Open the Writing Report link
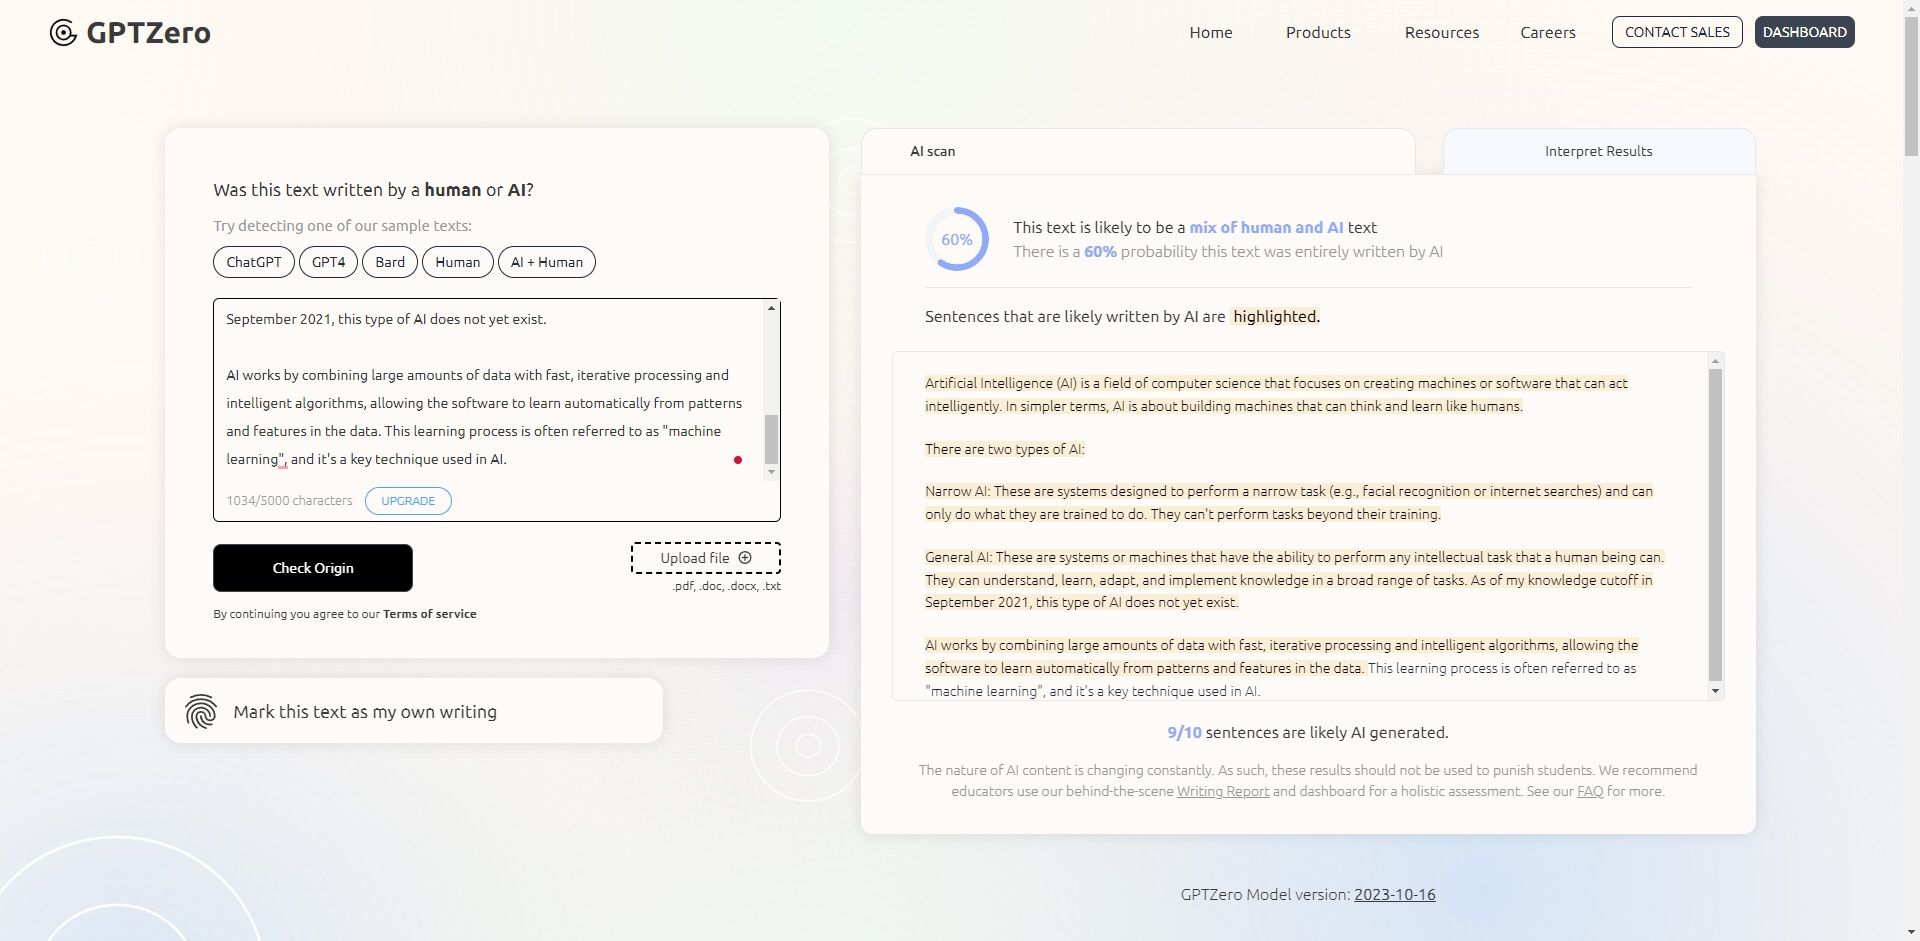The image size is (1920, 941). pyautogui.click(x=1222, y=790)
